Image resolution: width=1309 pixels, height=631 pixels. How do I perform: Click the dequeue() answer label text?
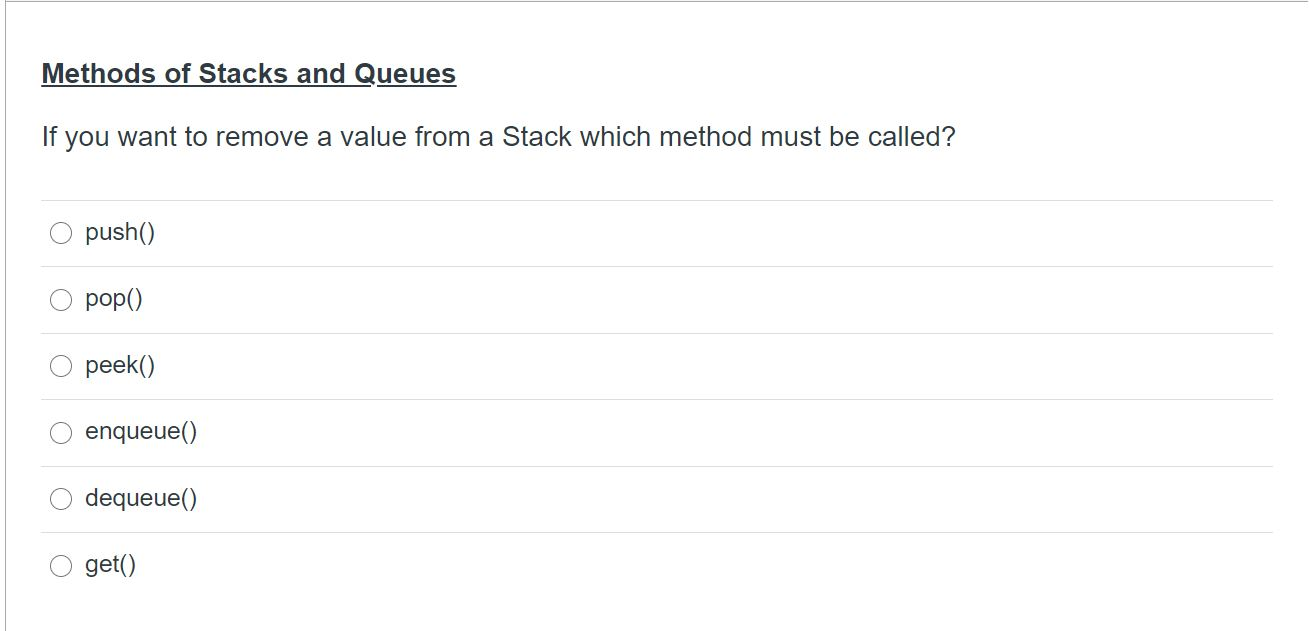(x=141, y=498)
